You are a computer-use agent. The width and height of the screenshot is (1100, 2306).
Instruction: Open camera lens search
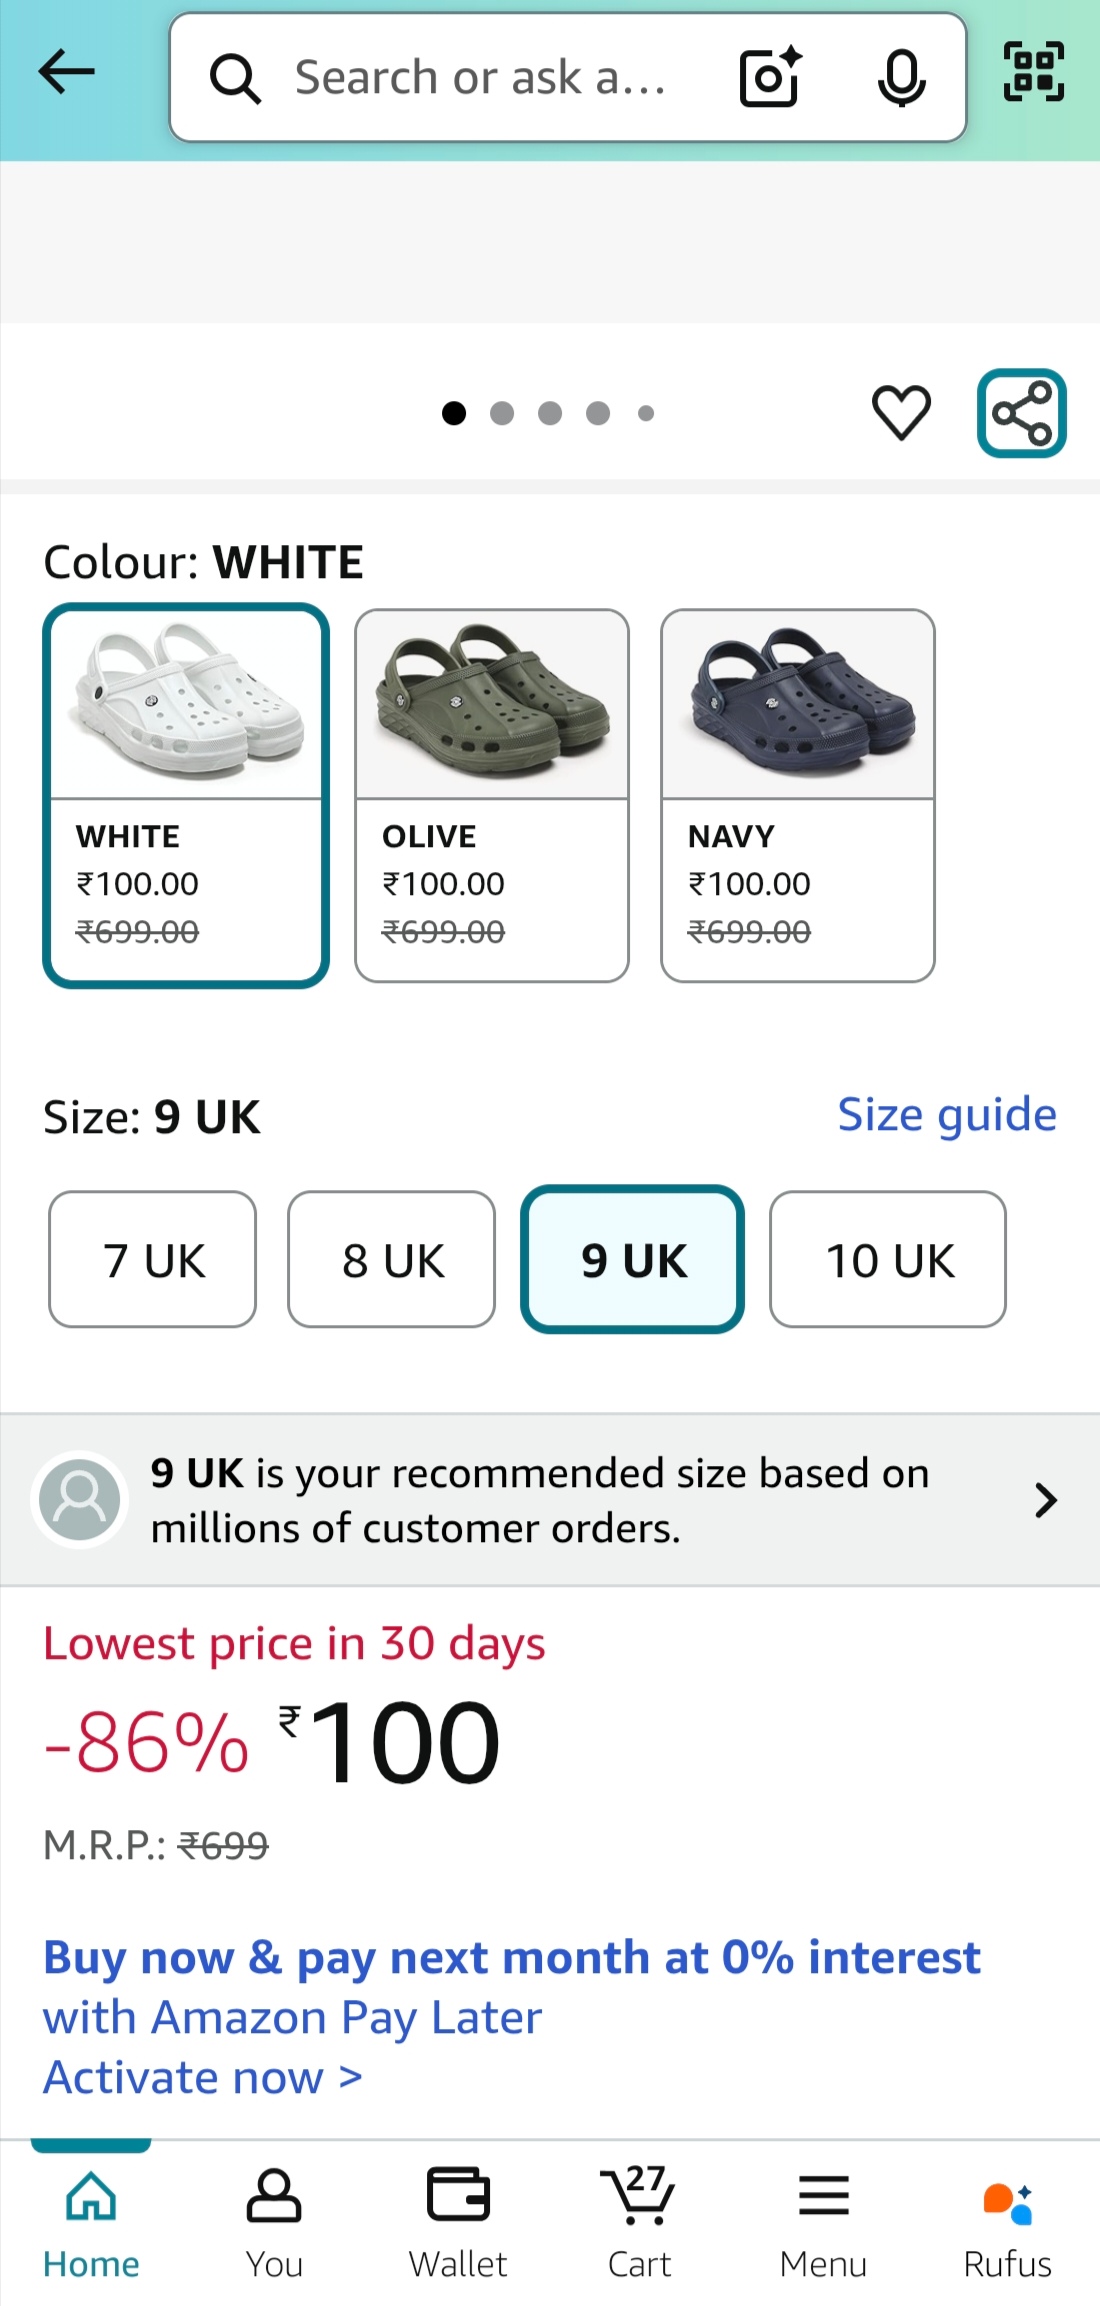click(769, 77)
